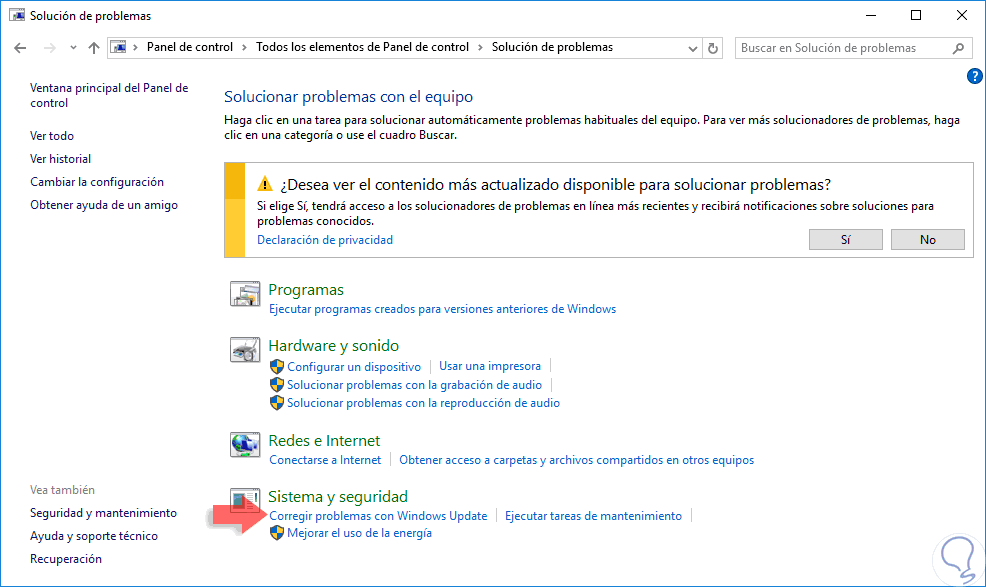This screenshot has width=986, height=587.
Task: Maximize the Solución de problemas window
Action: click(916, 16)
